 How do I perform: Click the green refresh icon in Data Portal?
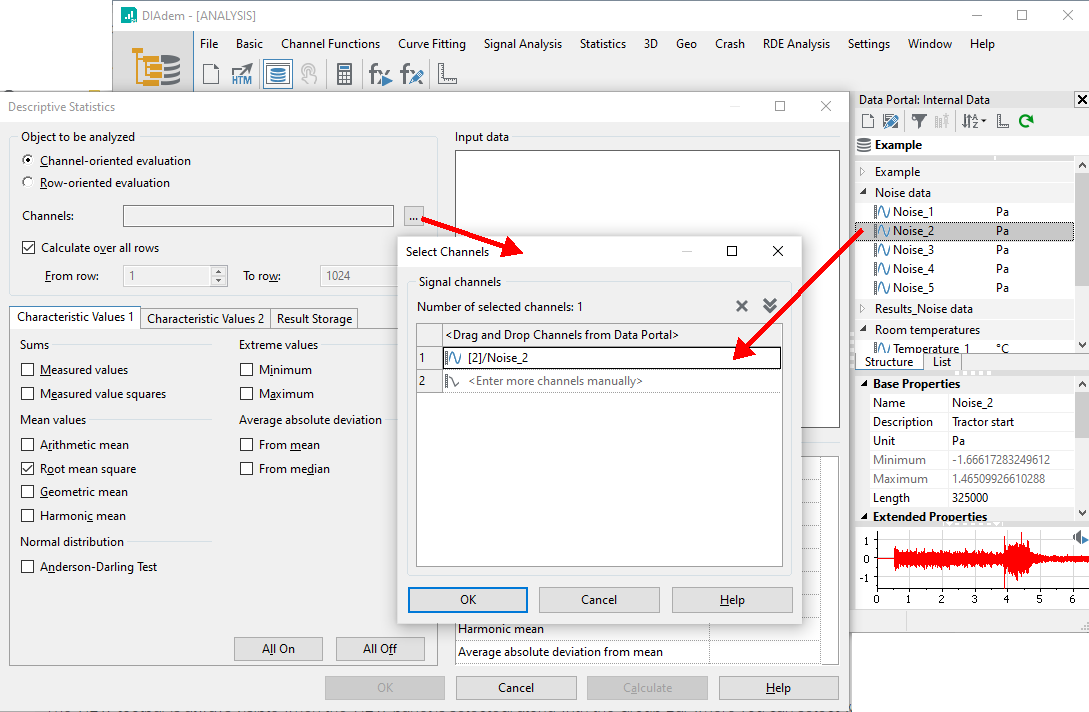pos(1026,121)
